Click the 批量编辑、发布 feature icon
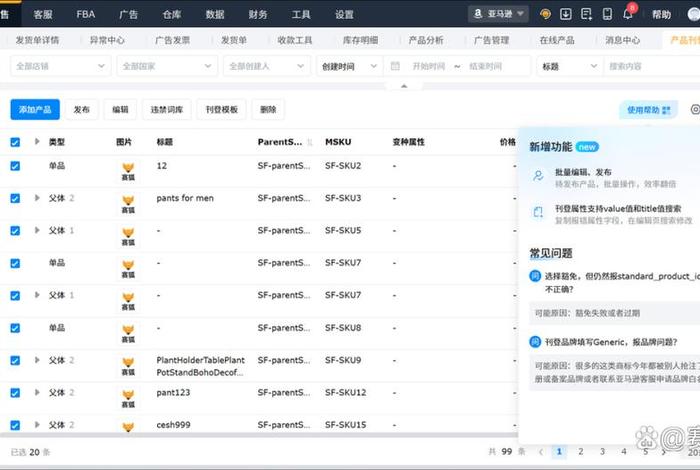 pos(538,175)
